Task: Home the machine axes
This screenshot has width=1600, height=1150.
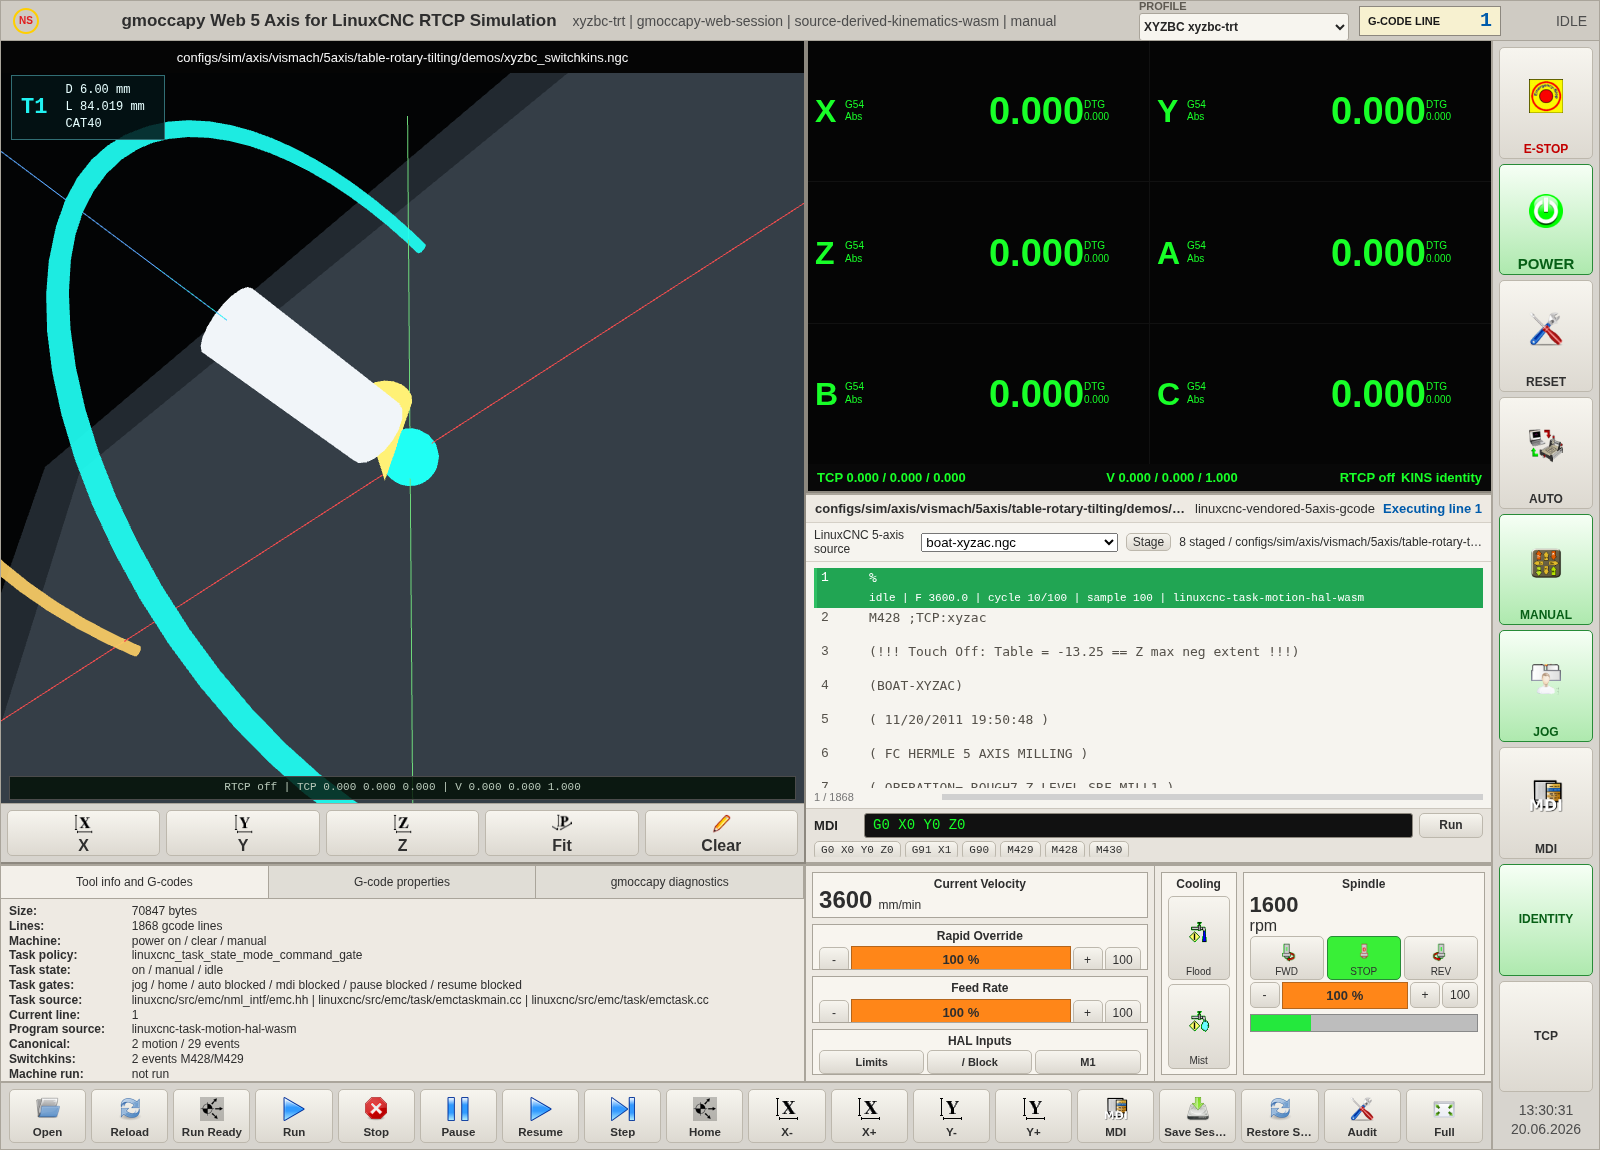Action: [704, 1116]
